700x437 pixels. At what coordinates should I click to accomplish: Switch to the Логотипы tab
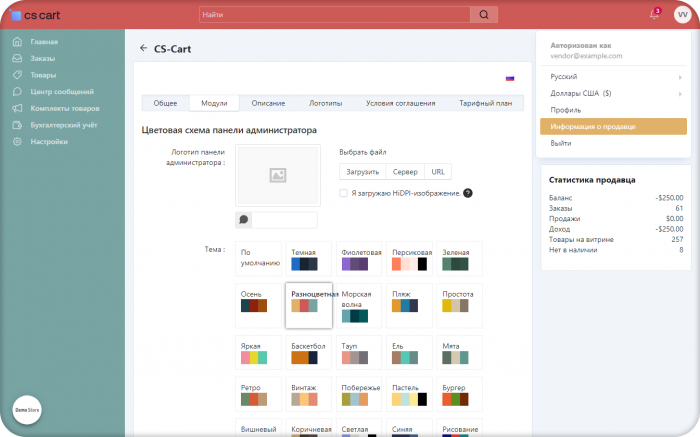325,103
